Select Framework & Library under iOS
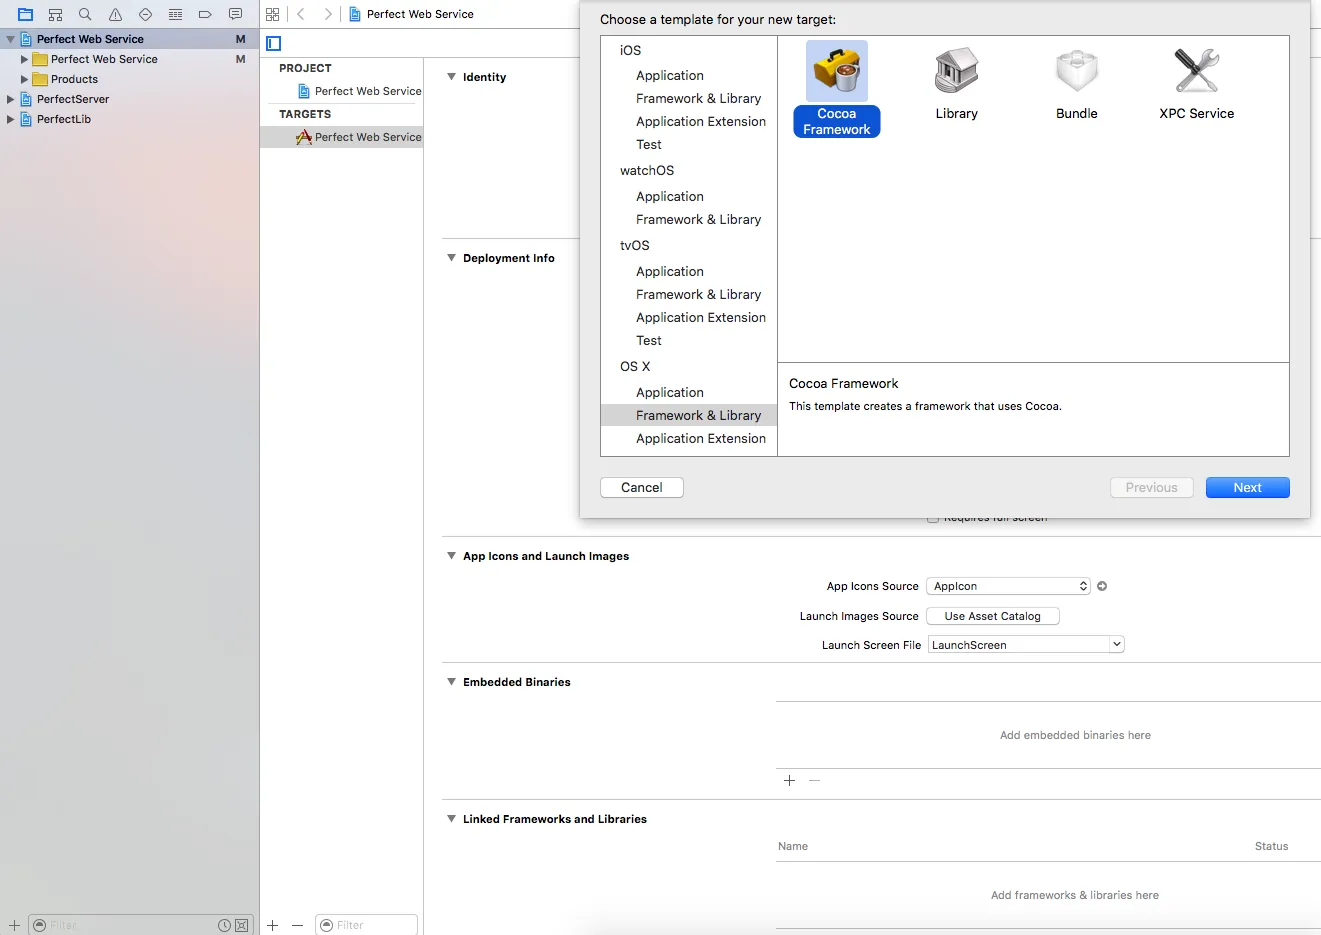 [698, 98]
